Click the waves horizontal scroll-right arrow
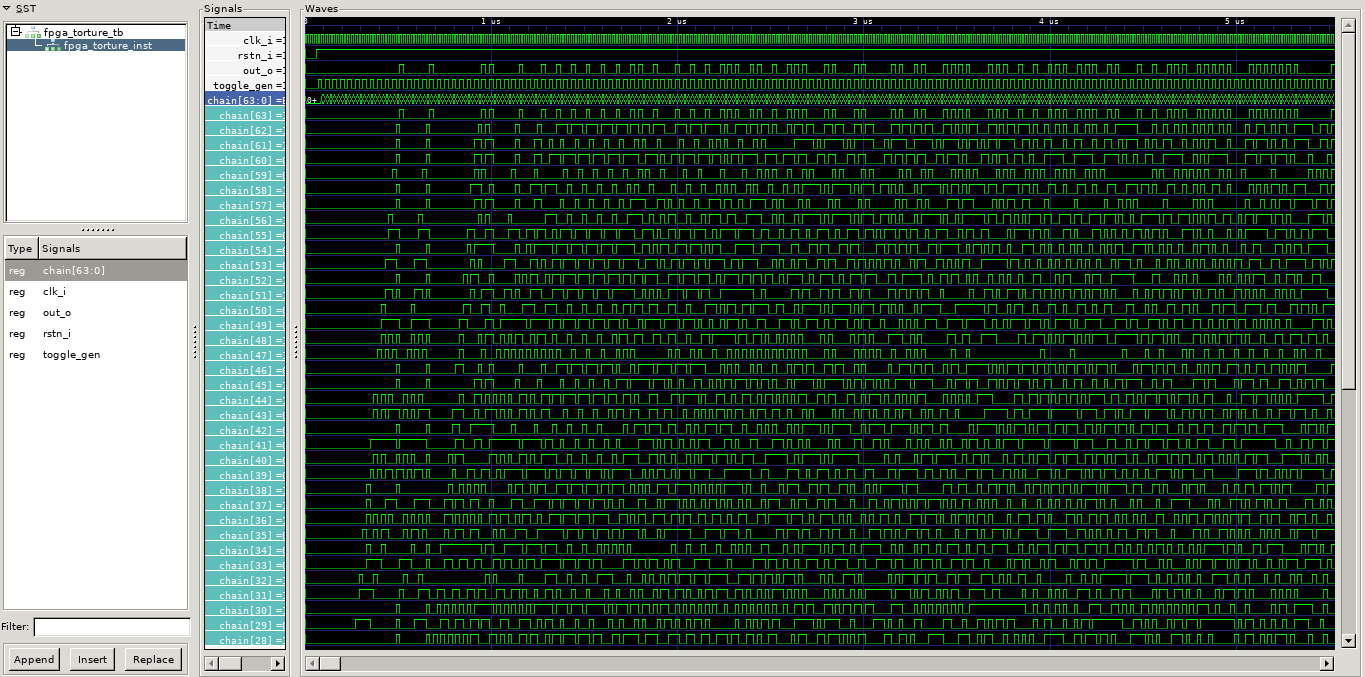Image resolution: width=1365 pixels, height=677 pixels. point(1327,663)
